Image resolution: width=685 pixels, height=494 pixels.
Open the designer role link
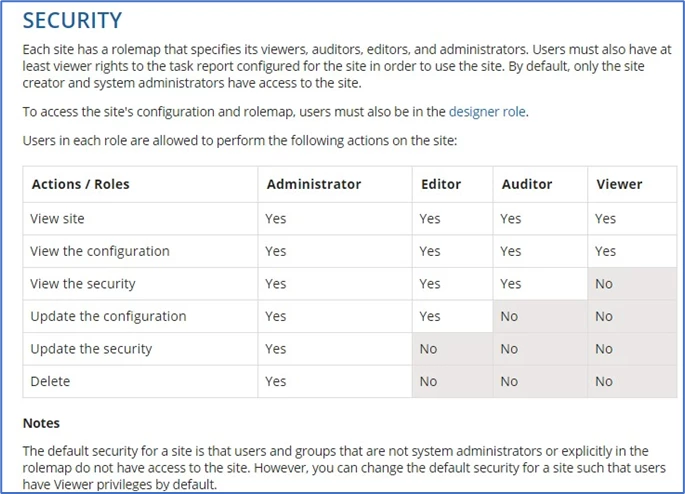487,112
